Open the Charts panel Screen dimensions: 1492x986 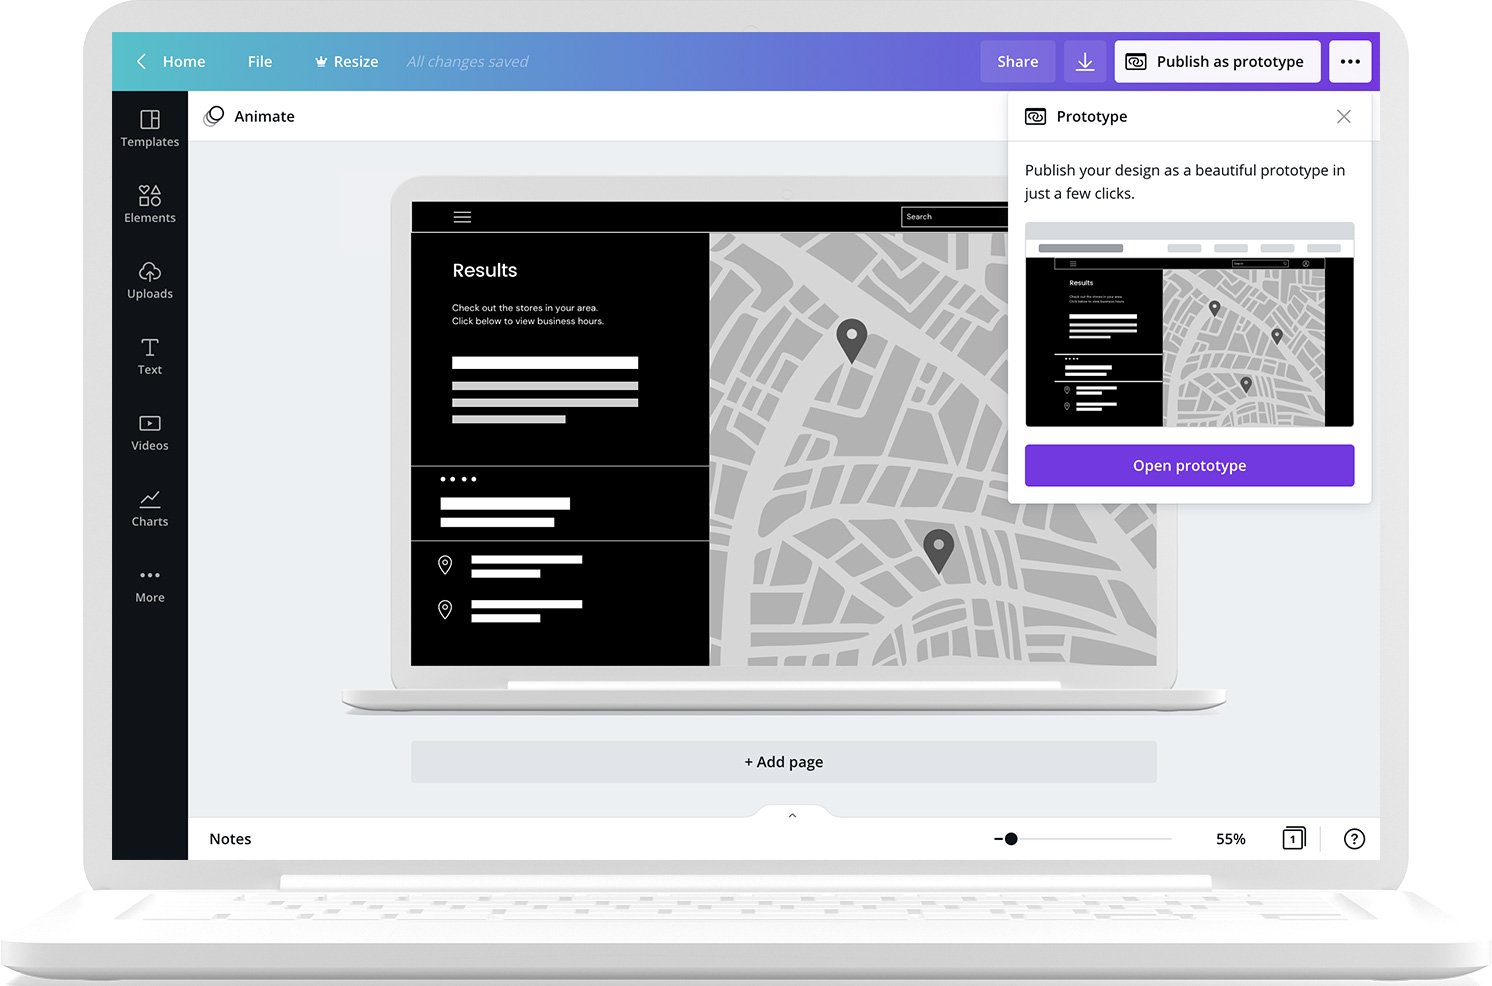[150, 508]
